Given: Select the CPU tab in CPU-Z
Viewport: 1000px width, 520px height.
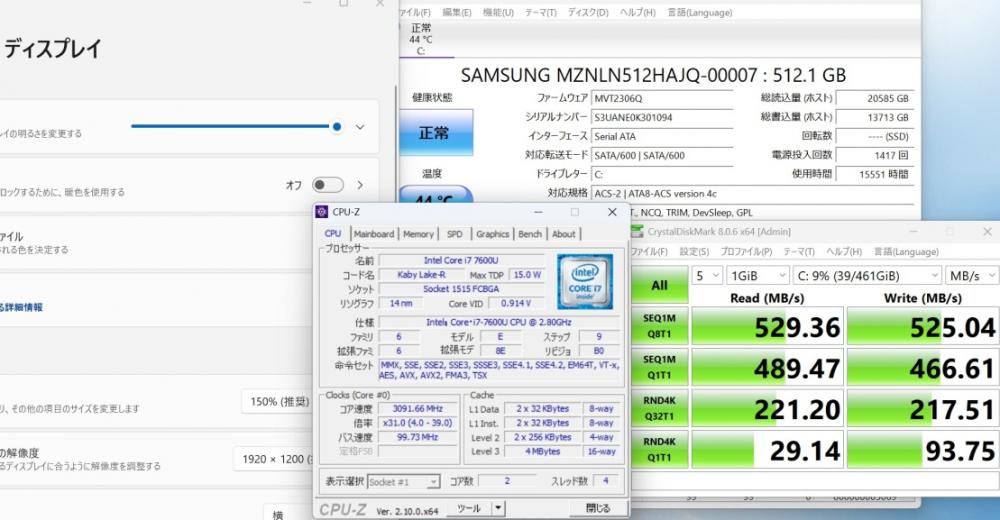Looking at the screenshot, I should point(333,234).
